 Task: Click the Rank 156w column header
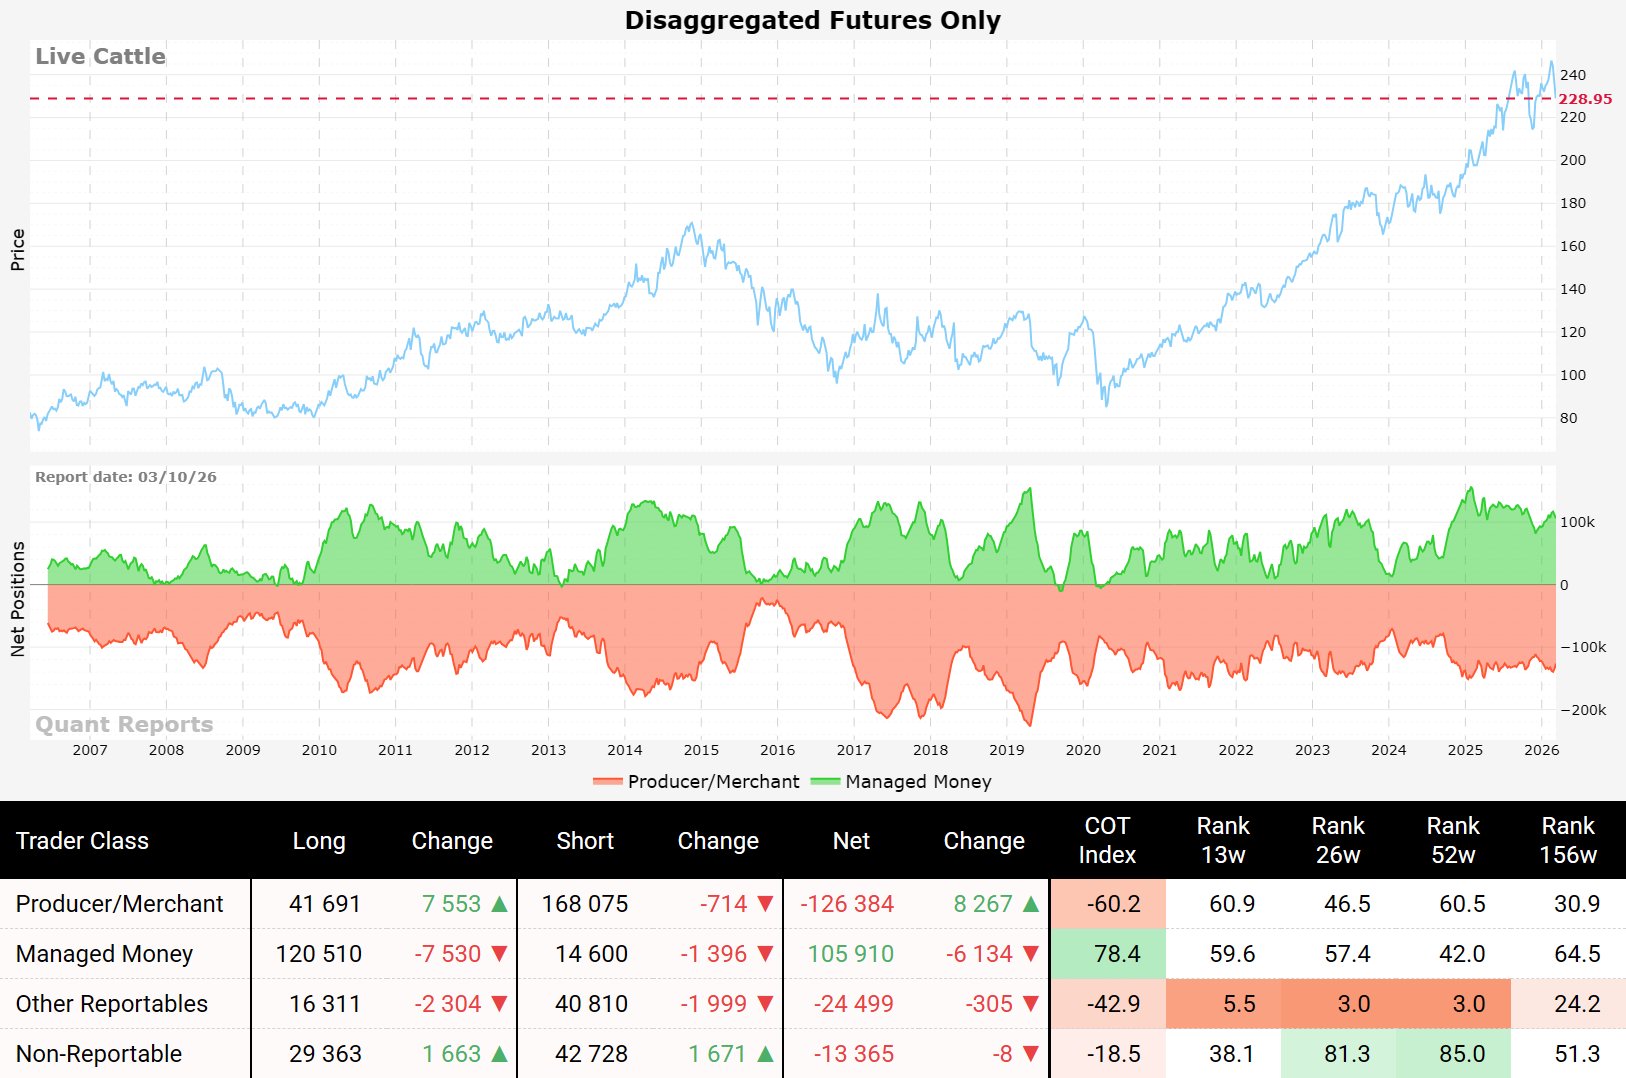[x=1568, y=840]
